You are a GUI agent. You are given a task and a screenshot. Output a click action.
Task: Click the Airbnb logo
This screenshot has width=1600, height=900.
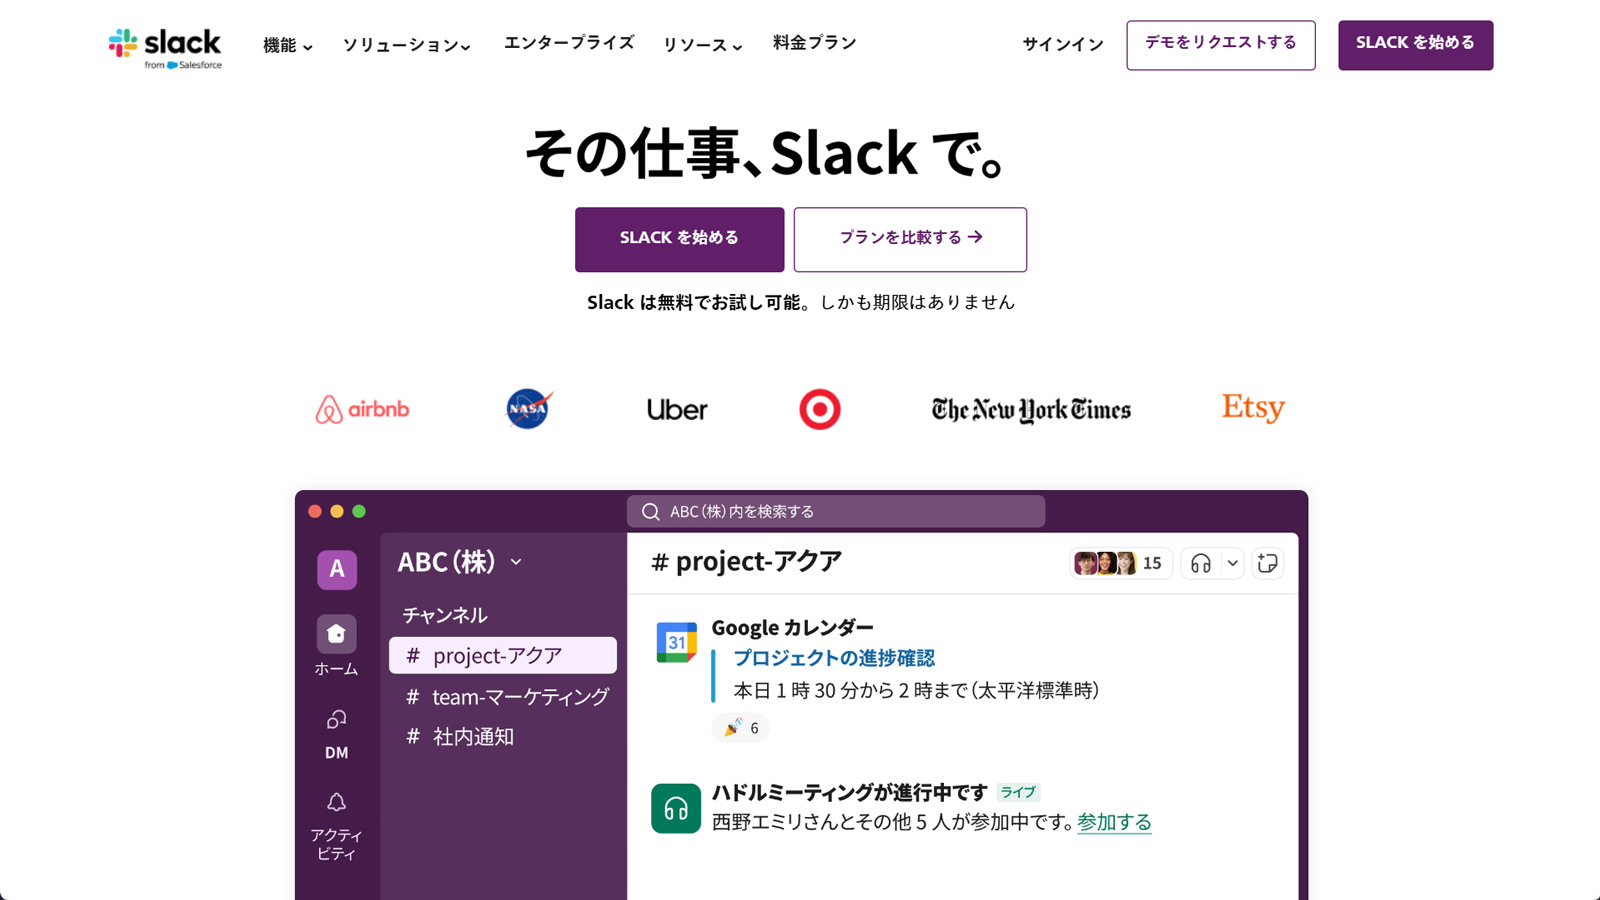(x=362, y=409)
